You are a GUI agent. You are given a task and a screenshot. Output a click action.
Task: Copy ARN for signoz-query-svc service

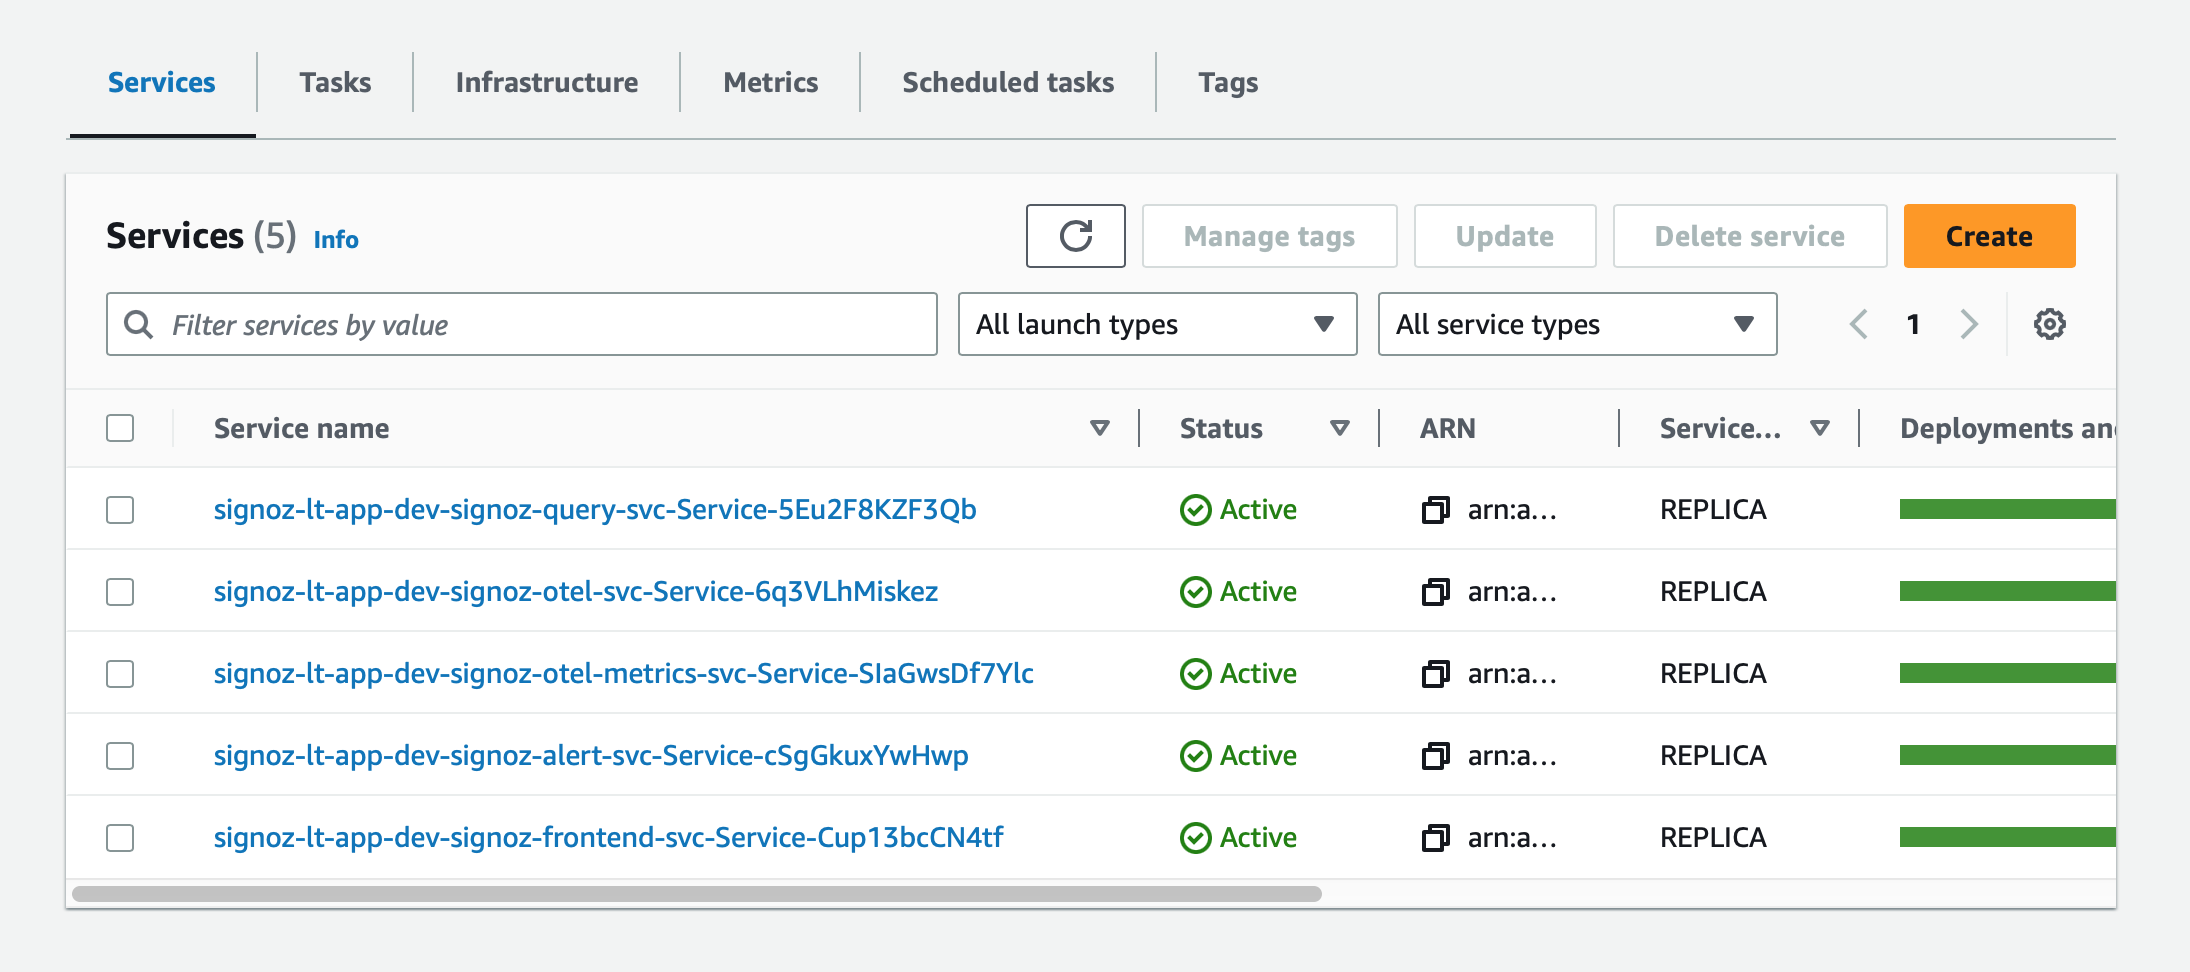(1436, 510)
